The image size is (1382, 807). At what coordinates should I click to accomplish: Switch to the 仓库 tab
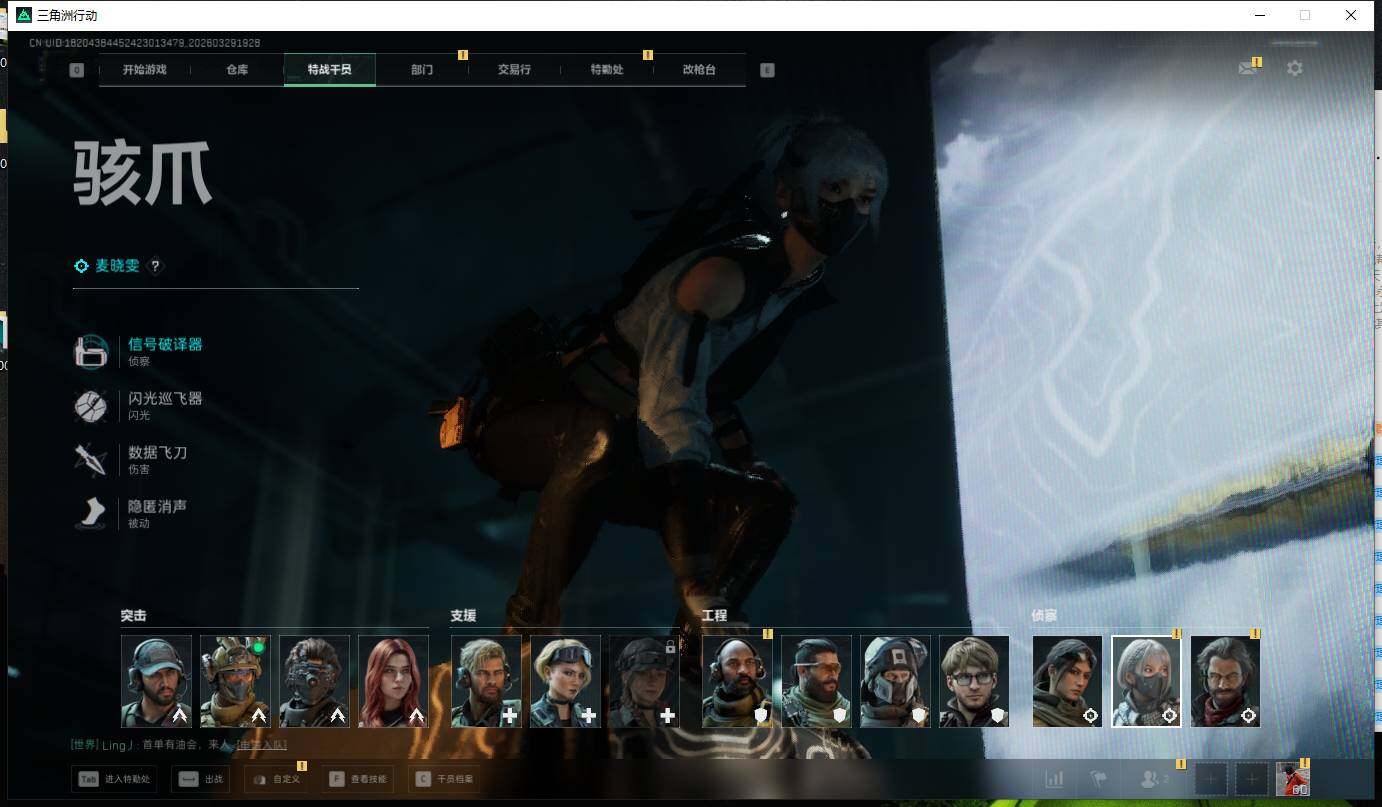[x=237, y=70]
